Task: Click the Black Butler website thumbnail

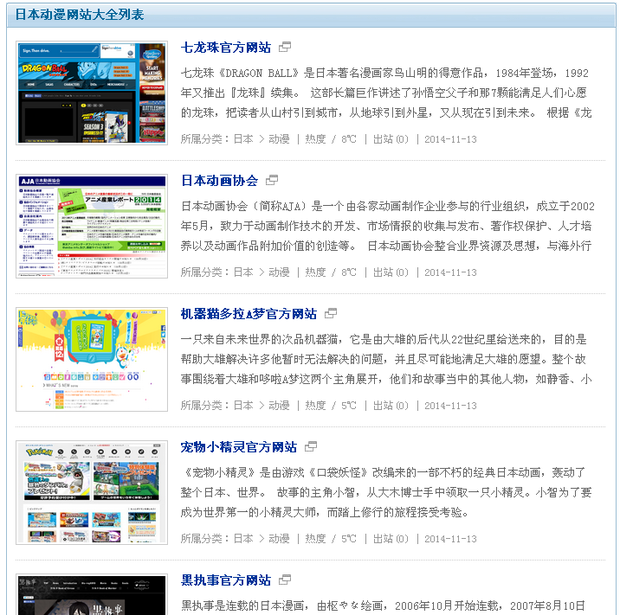Action: point(92,594)
